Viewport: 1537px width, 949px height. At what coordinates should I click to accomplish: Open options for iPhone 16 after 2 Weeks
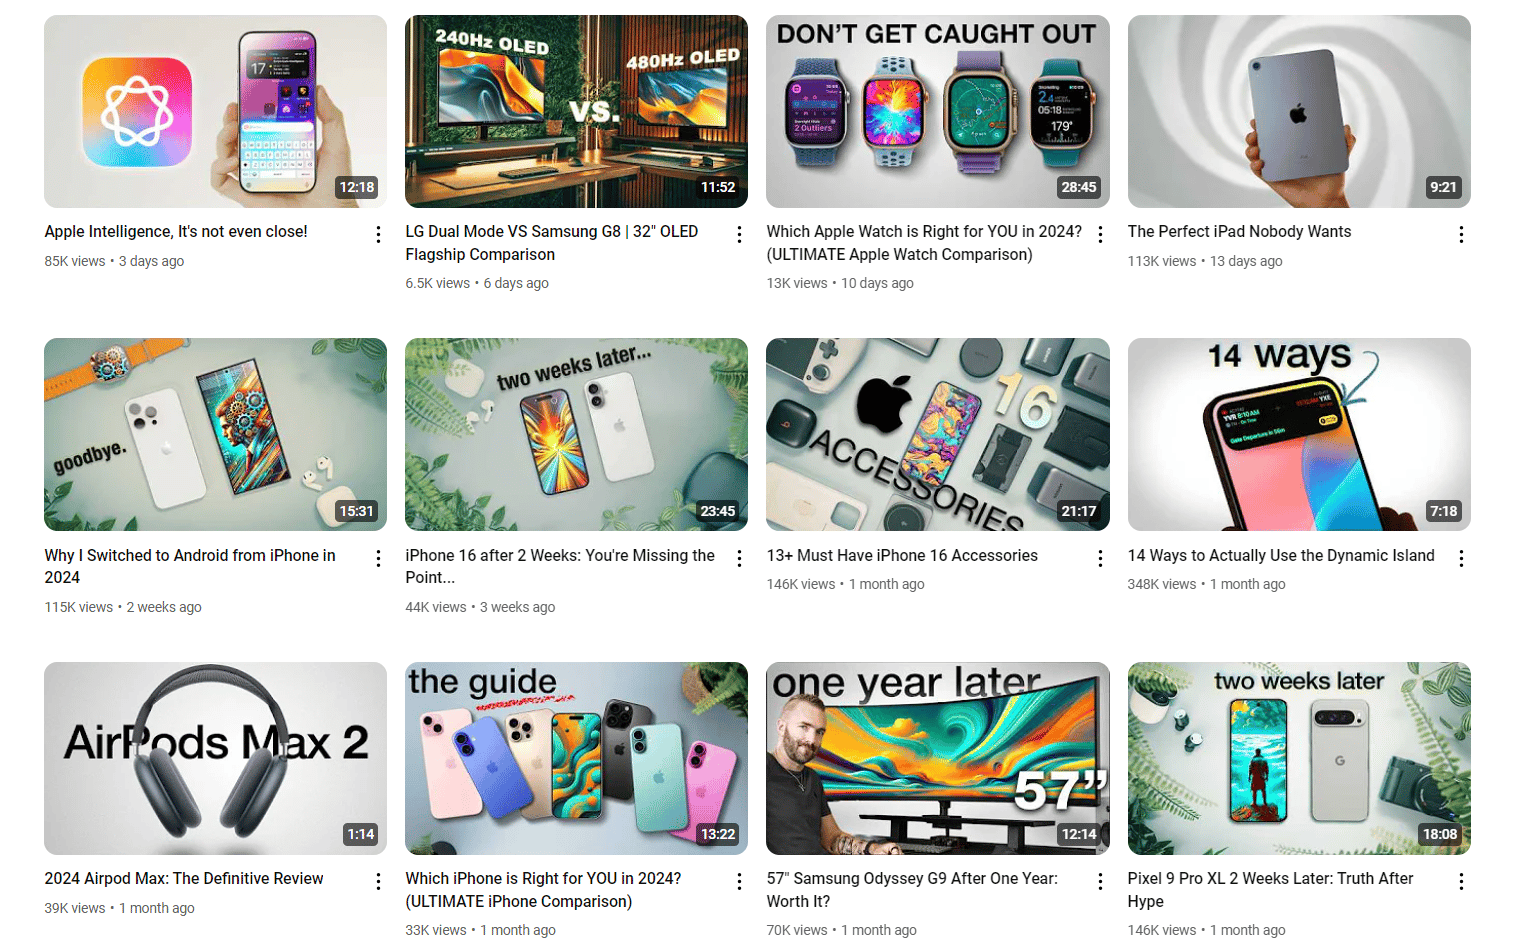(739, 559)
